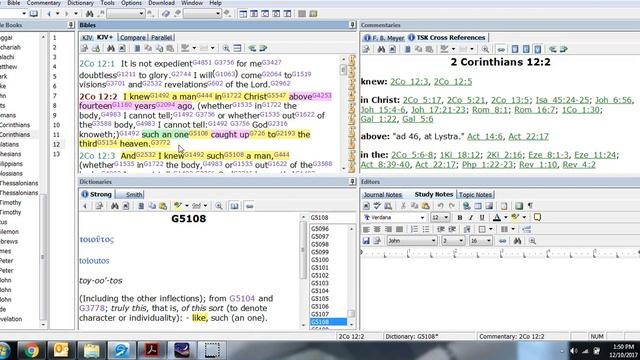Screen dimensions: 640x360
Task: Toggle underline formatting in editor
Action: click(x=482, y=218)
